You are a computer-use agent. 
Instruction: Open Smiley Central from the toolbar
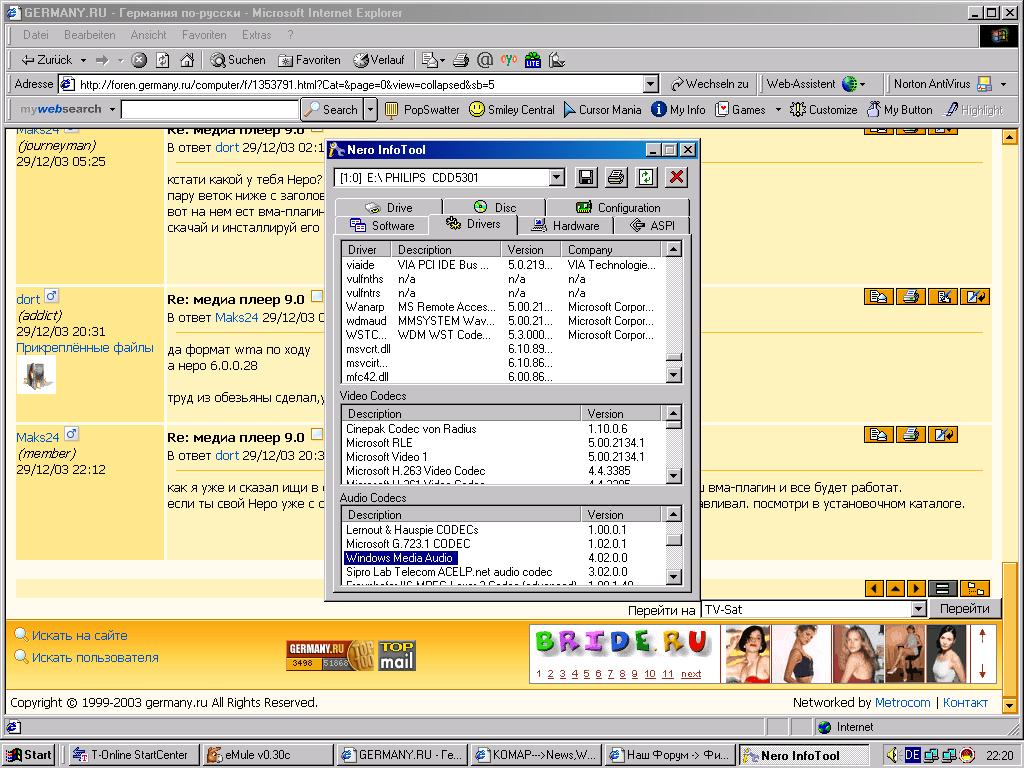512,110
